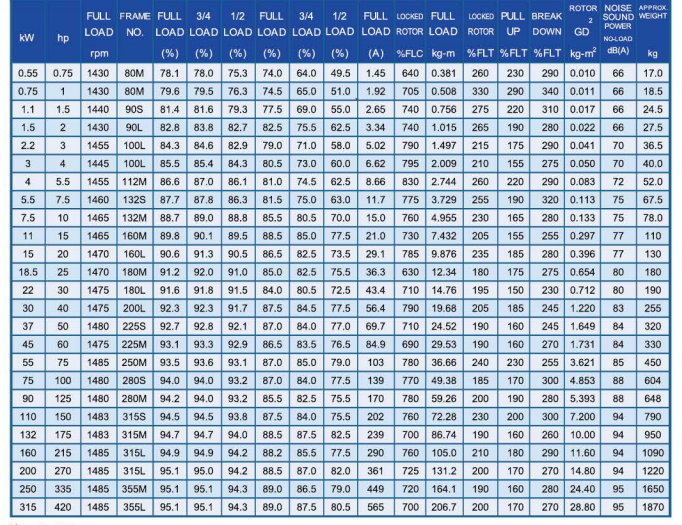This screenshot has height=525, width=682.
Task: Select the NOISE SOUND POWER dB(A) header
Action: [x=618, y=30]
